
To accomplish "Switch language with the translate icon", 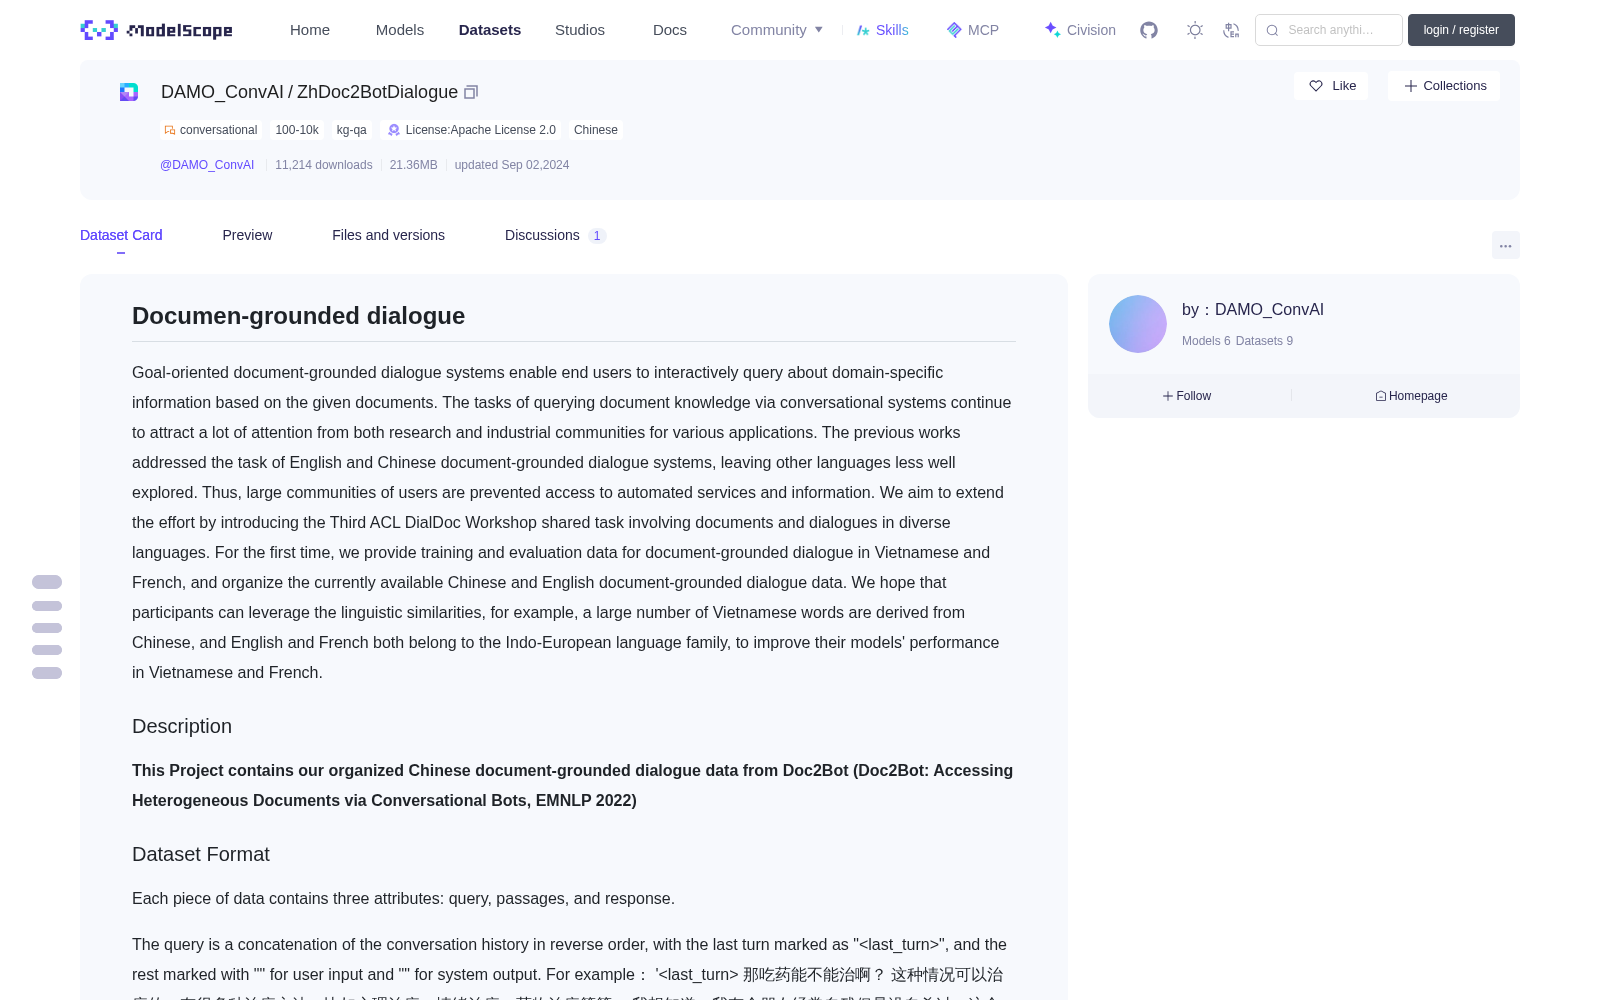I will [x=1232, y=30].
